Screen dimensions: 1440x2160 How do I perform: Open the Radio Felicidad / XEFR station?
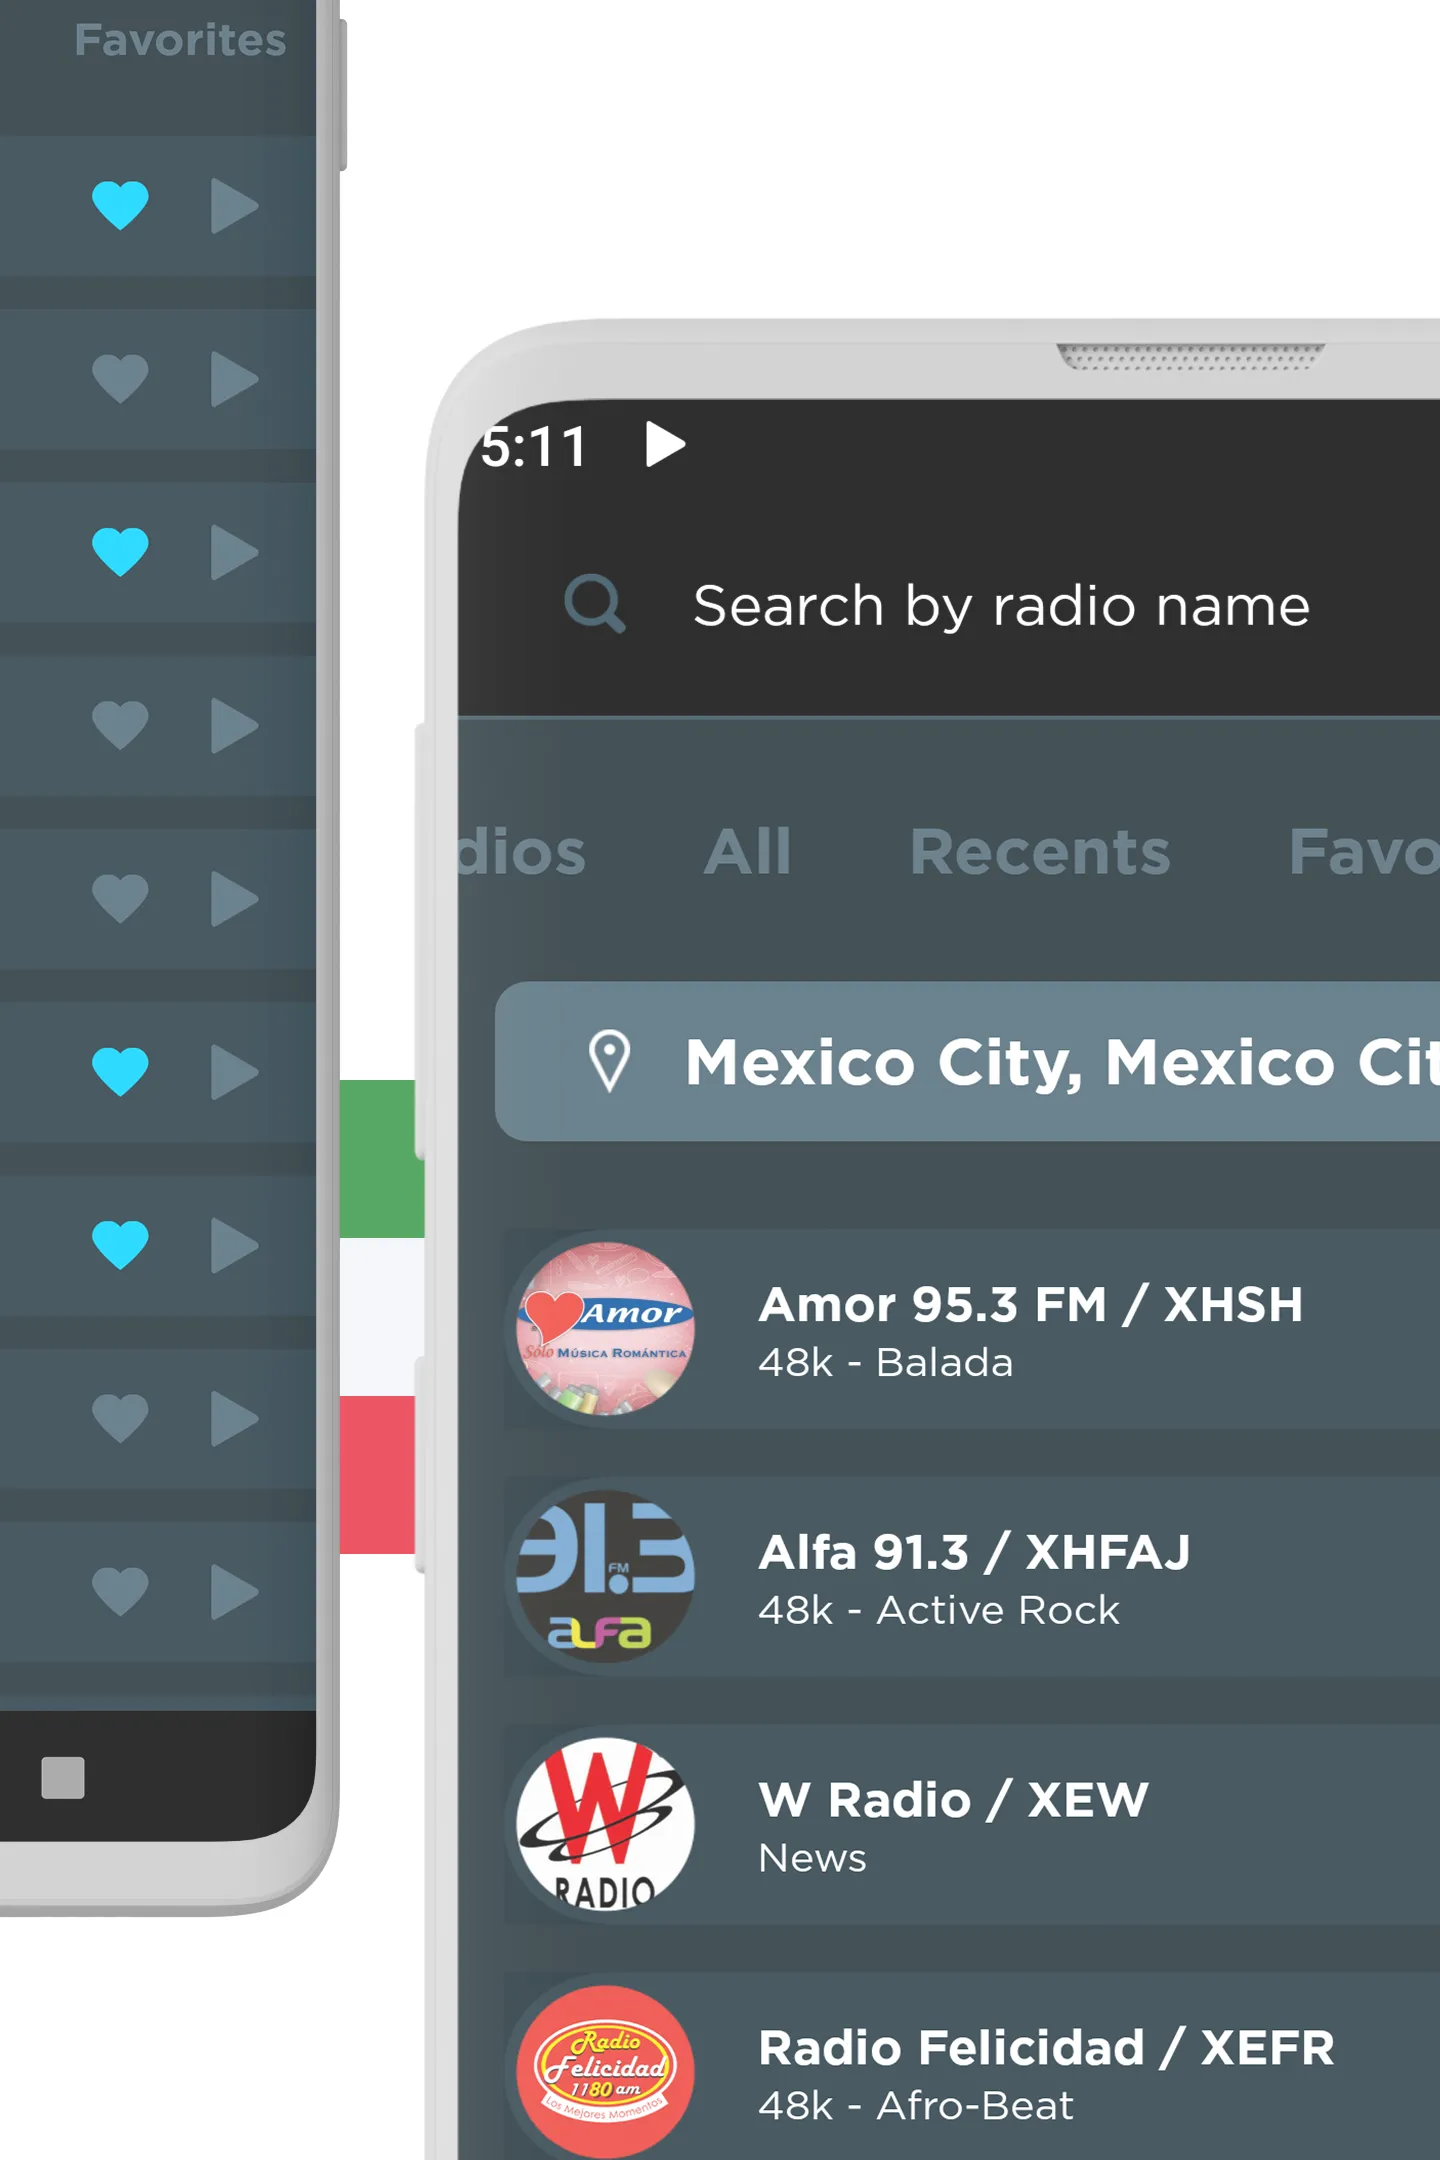[x=971, y=2066]
